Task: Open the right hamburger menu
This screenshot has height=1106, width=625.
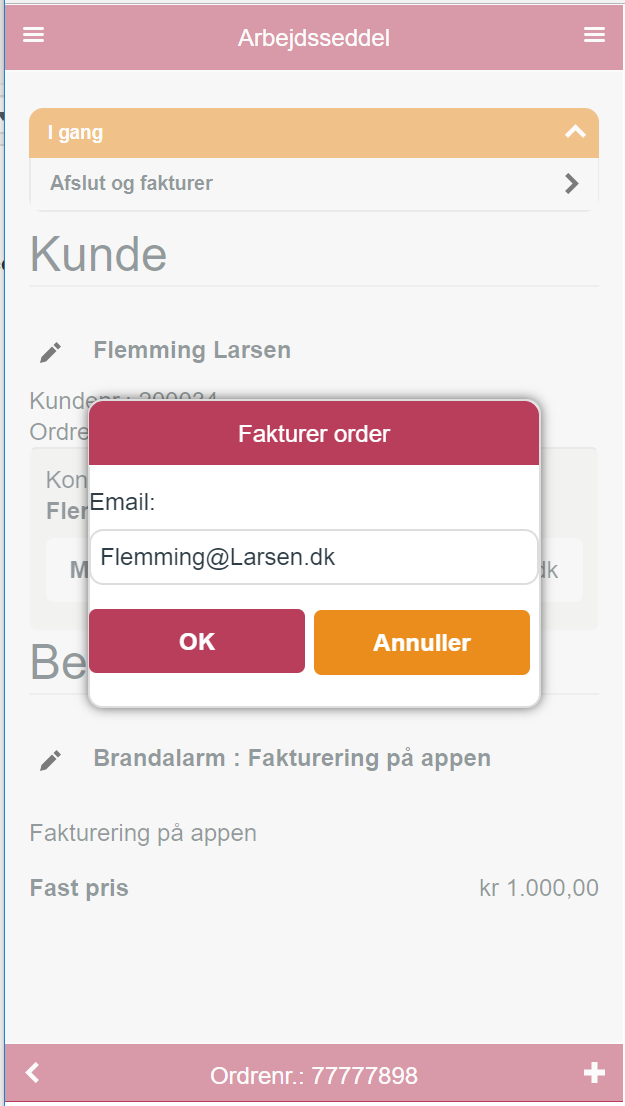Action: pyautogui.click(x=595, y=35)
